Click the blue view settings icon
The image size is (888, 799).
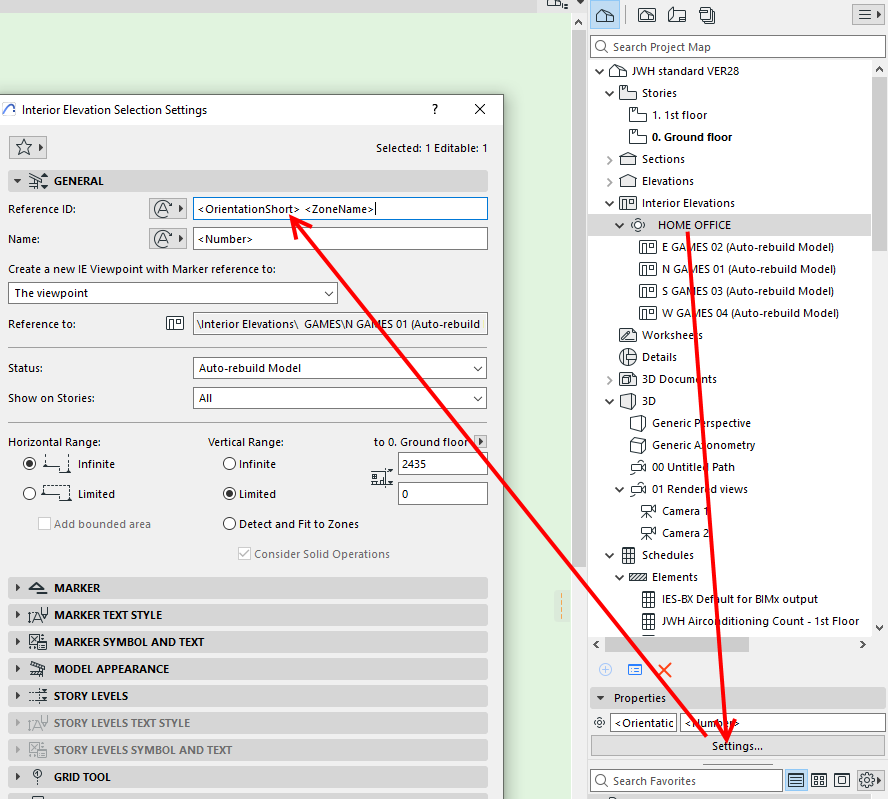635,670
